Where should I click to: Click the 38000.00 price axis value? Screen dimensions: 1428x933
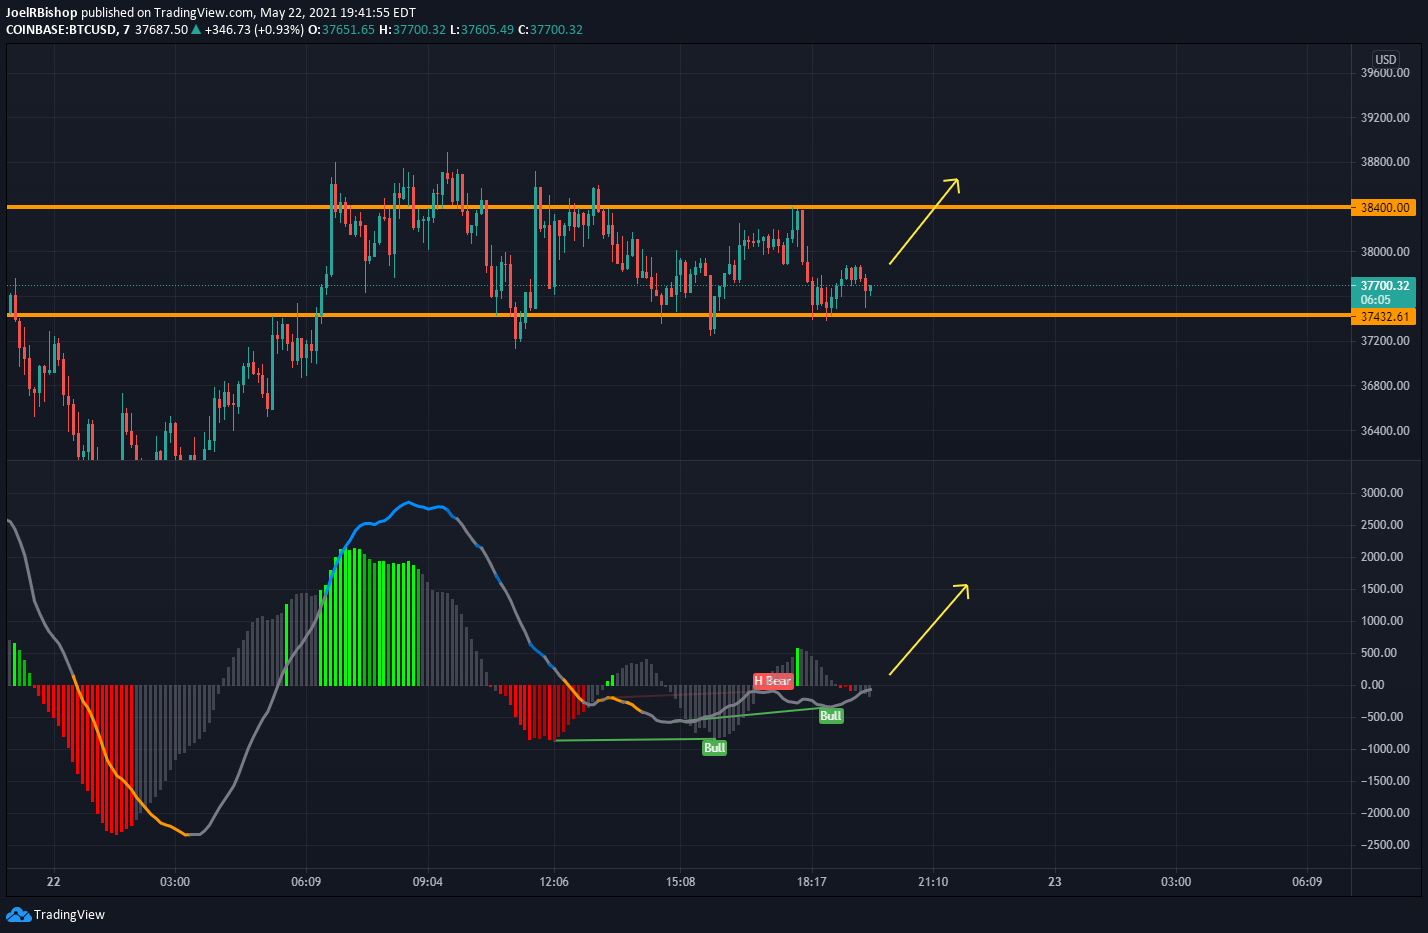point(1385,252)
